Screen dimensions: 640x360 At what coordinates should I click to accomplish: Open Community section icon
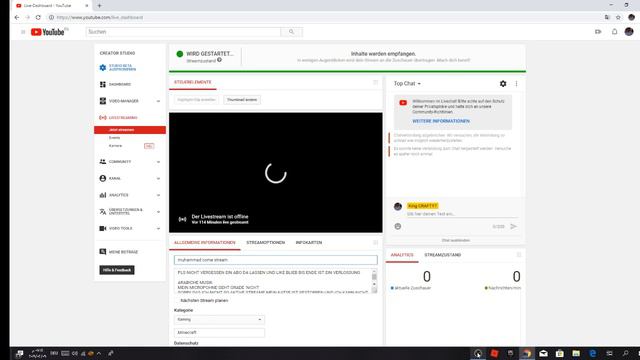[103, 162]
